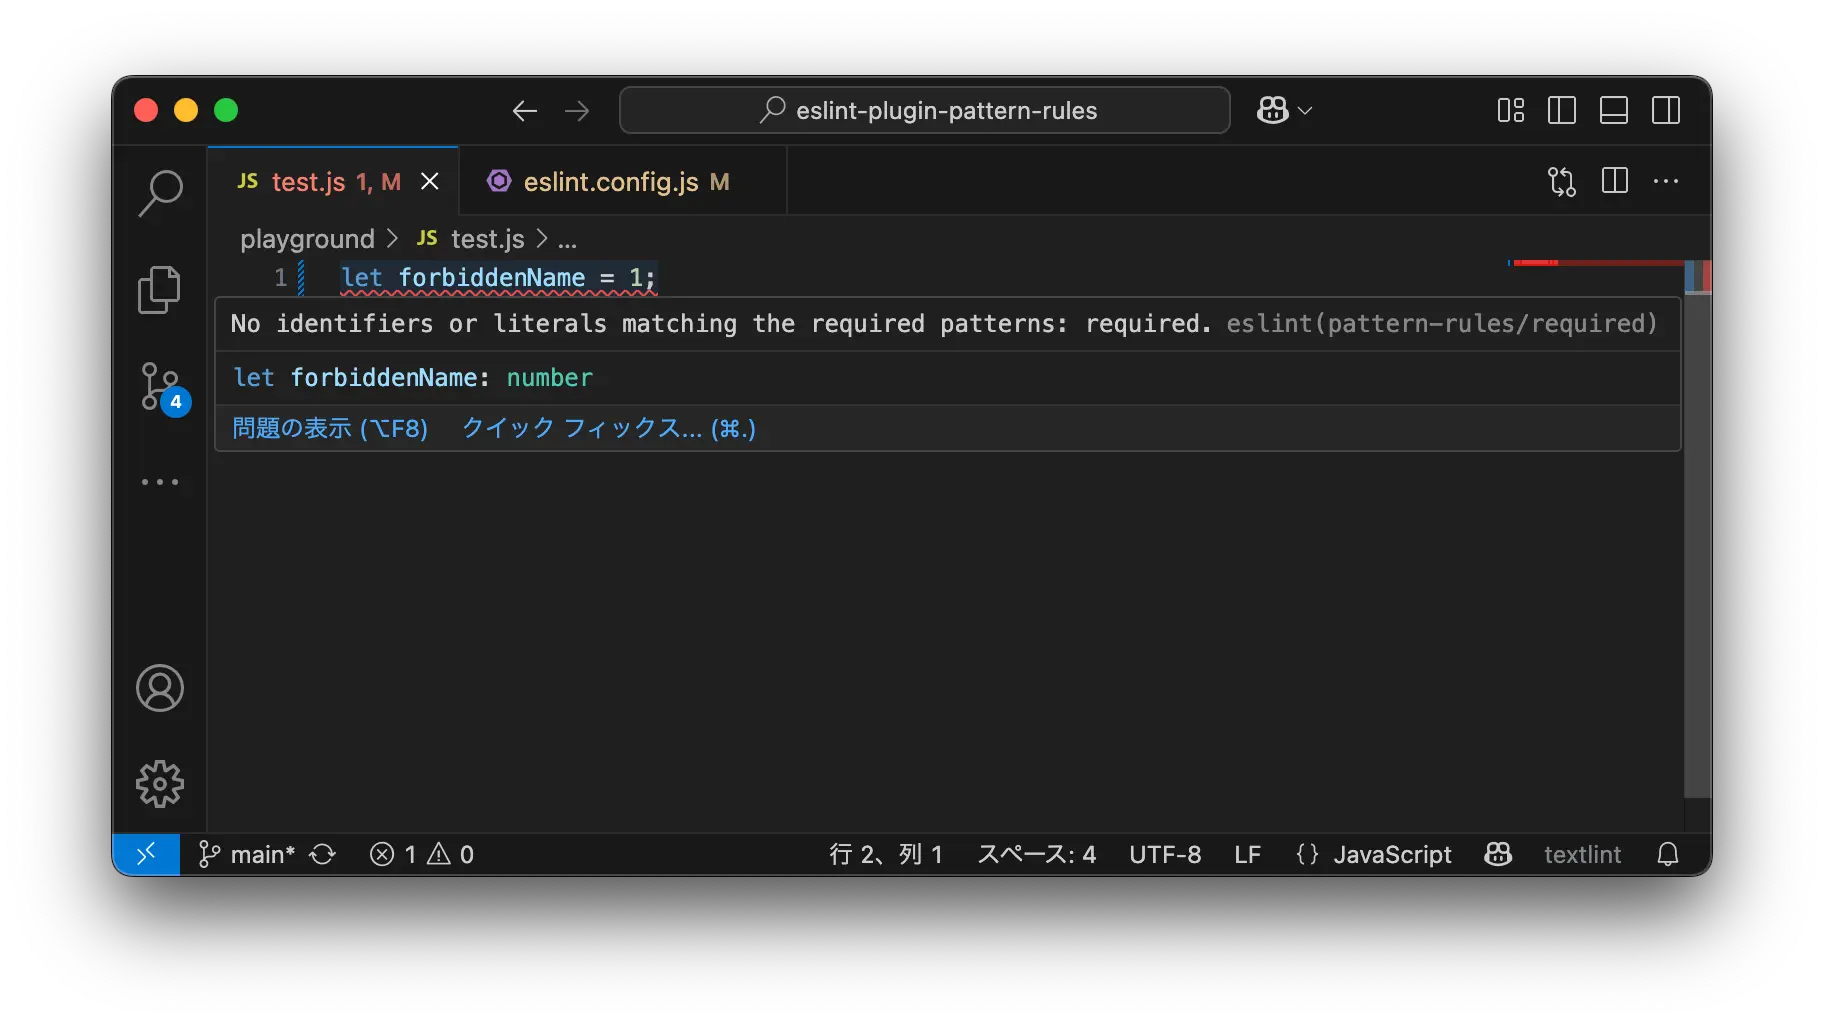Click forbiddenName in the code line

click(492, 277)
